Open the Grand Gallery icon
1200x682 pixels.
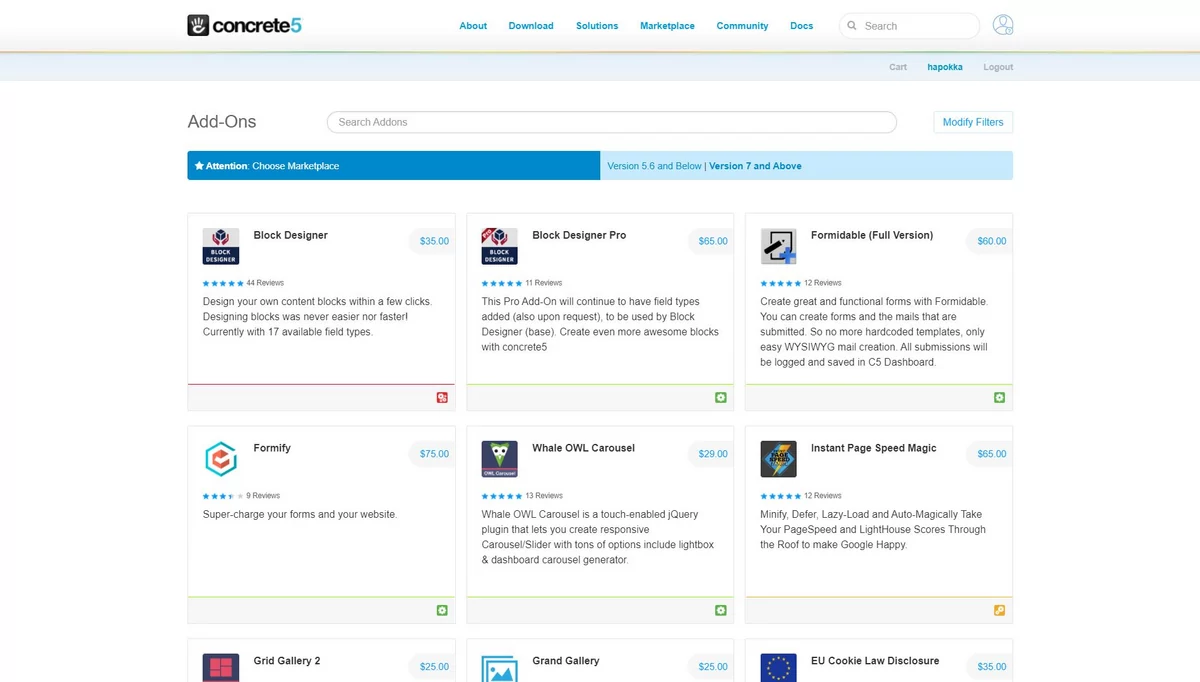point(499,668)
